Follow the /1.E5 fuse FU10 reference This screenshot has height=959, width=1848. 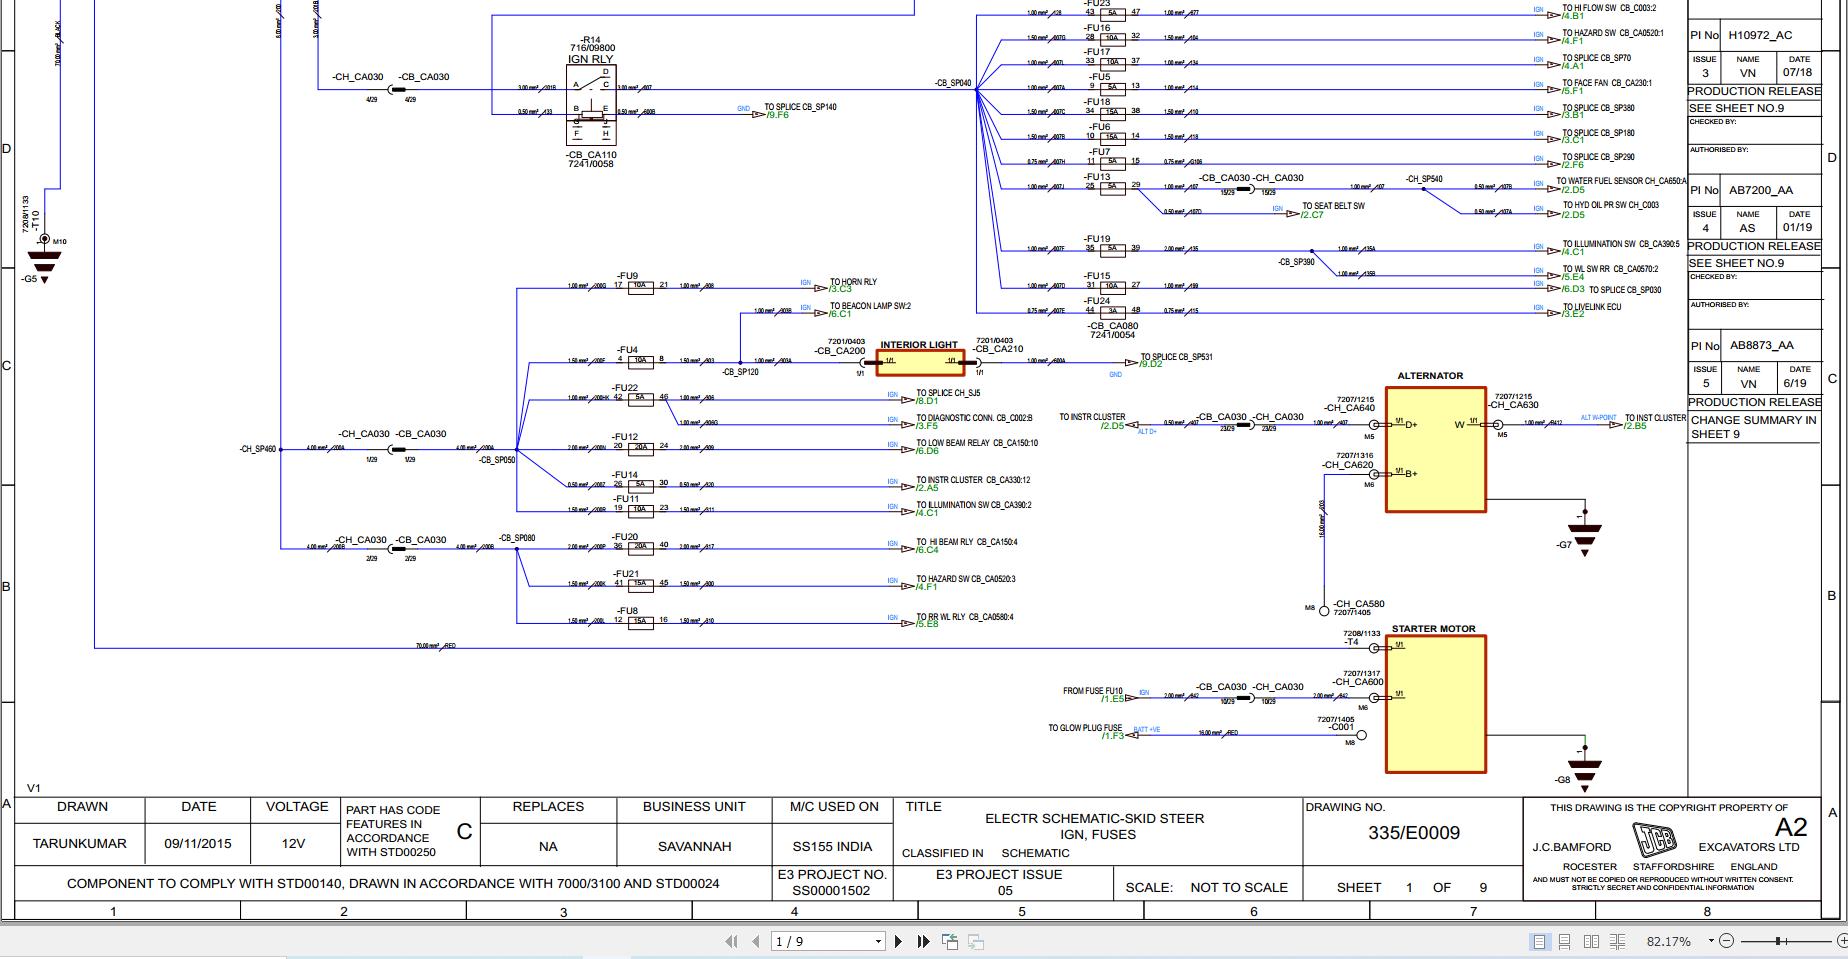(x=1112, y=699)
